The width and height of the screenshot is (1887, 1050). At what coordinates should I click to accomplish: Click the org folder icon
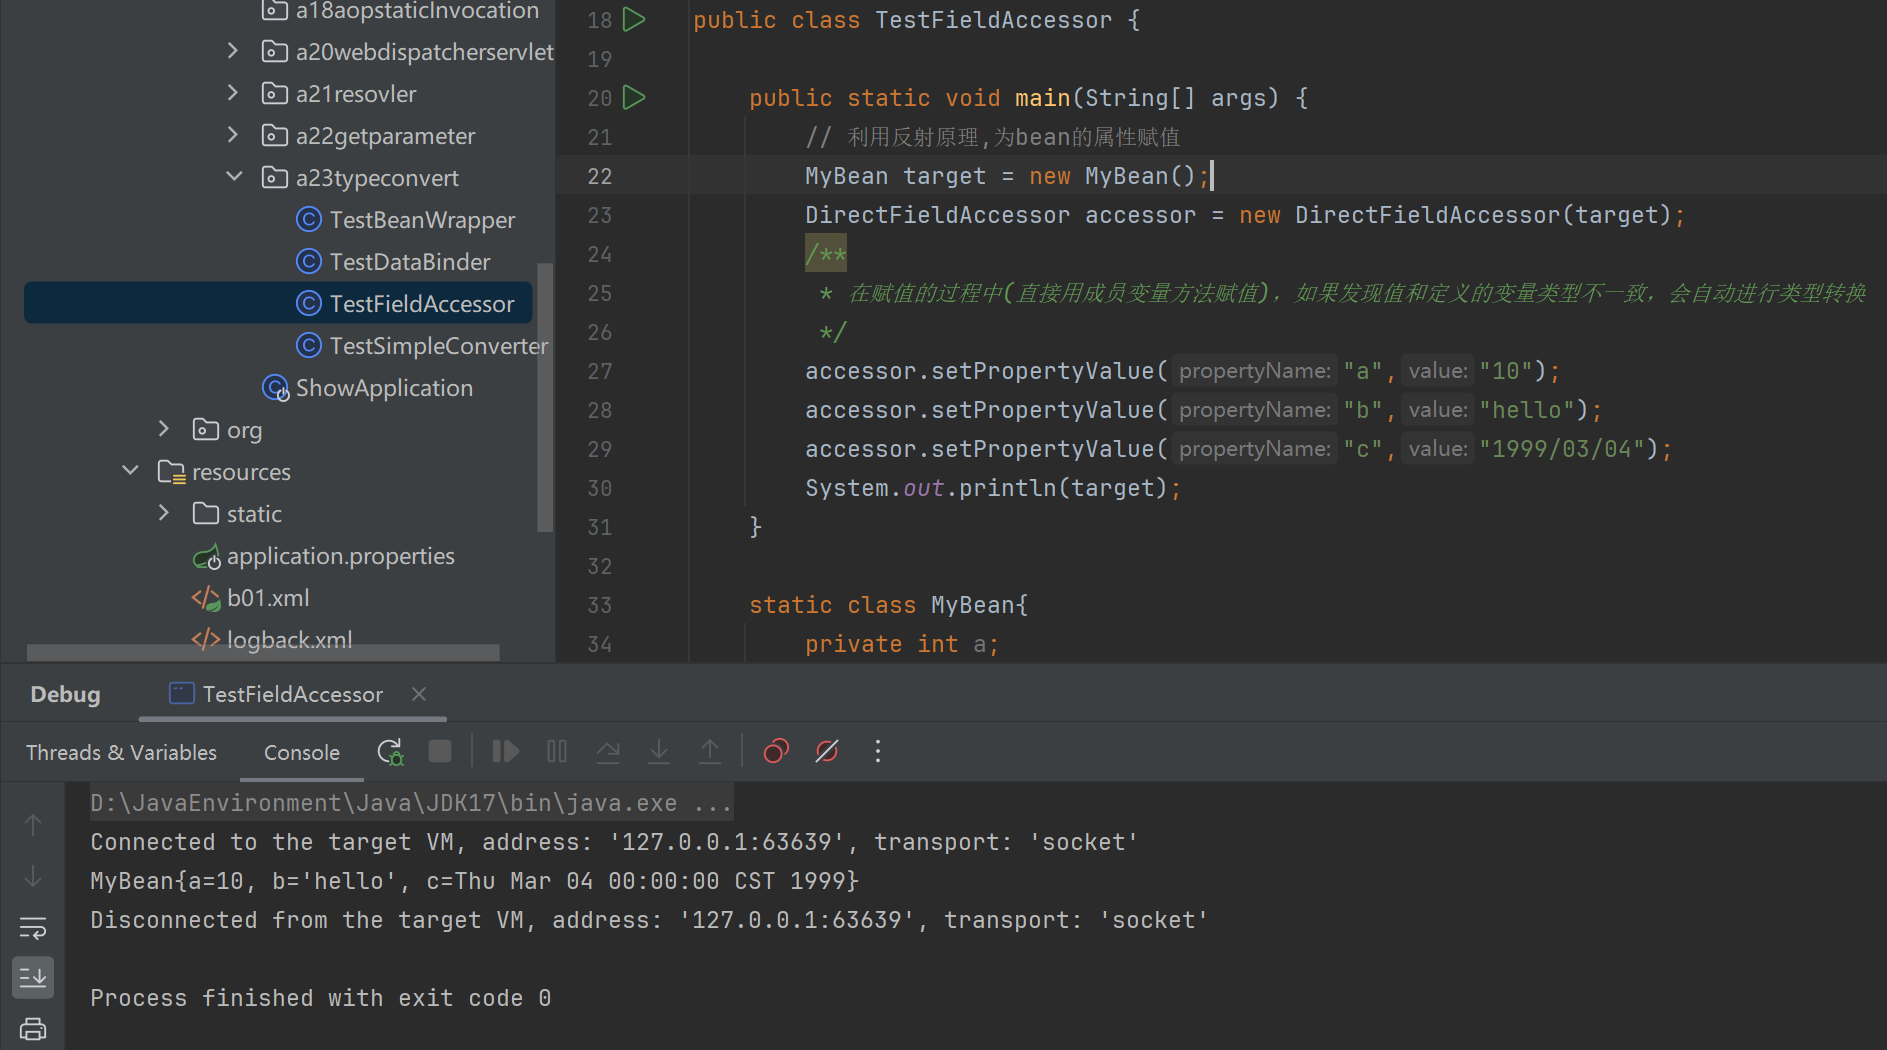point(206,430)
